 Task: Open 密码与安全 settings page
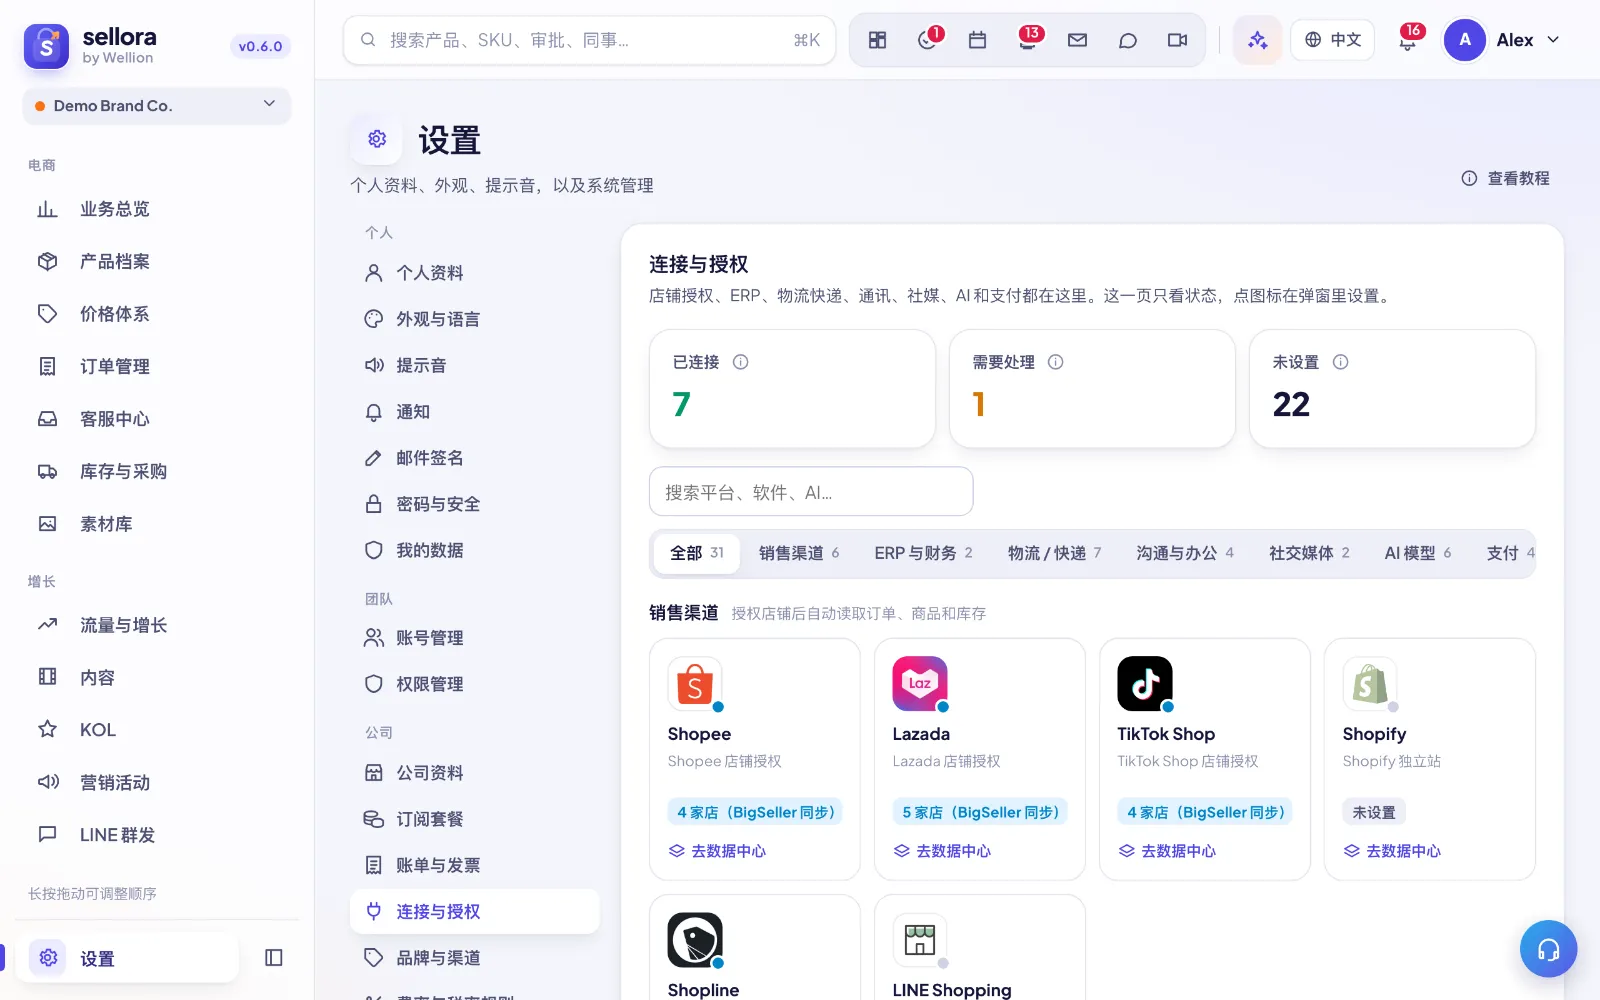[475, 504]
